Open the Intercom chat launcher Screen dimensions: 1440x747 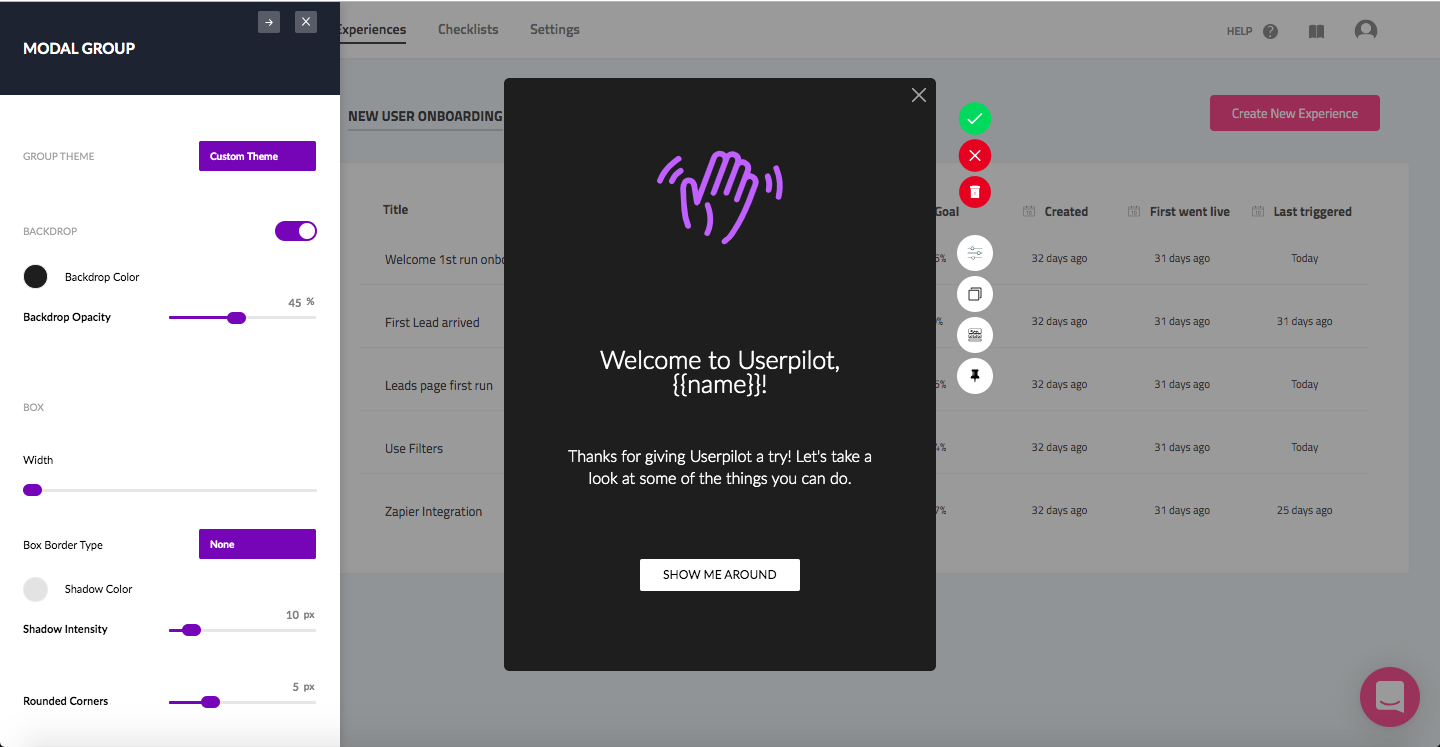pyautogui.click(x=1390, y=697)
